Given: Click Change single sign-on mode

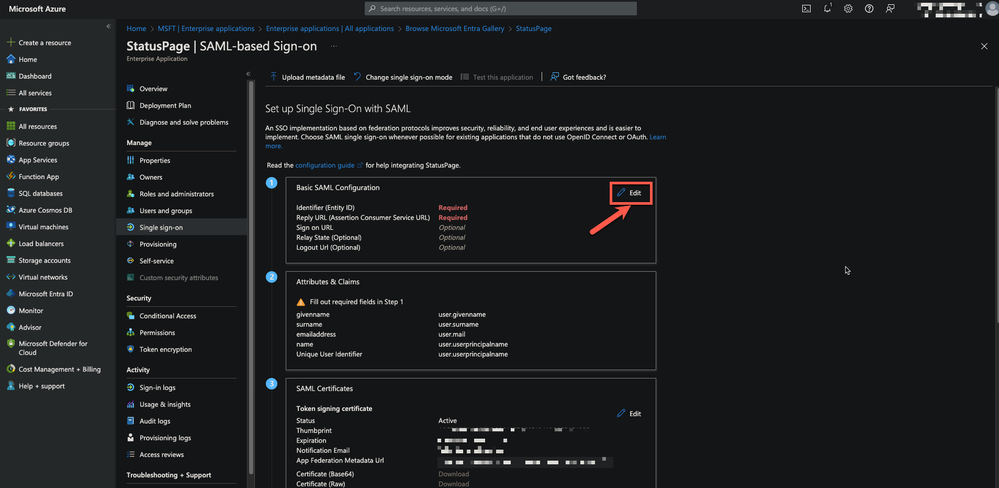Looking at the screenshot, I should point(403,77).
